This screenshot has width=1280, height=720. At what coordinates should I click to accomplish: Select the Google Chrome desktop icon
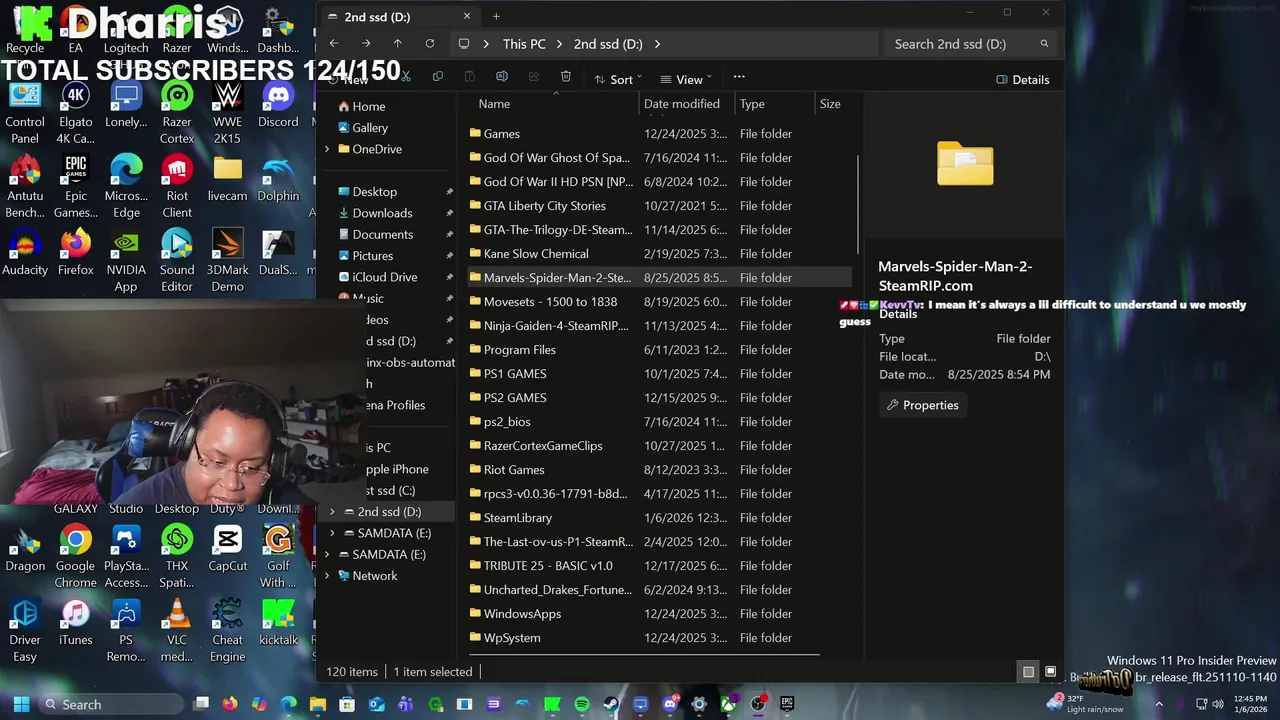[76, 556]
